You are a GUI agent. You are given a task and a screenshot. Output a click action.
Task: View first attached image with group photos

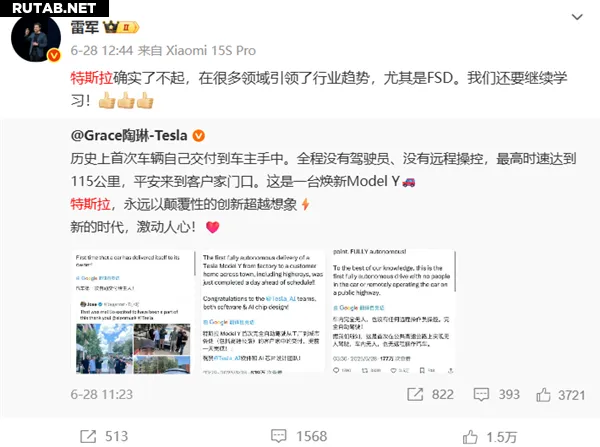coord(133,312)
